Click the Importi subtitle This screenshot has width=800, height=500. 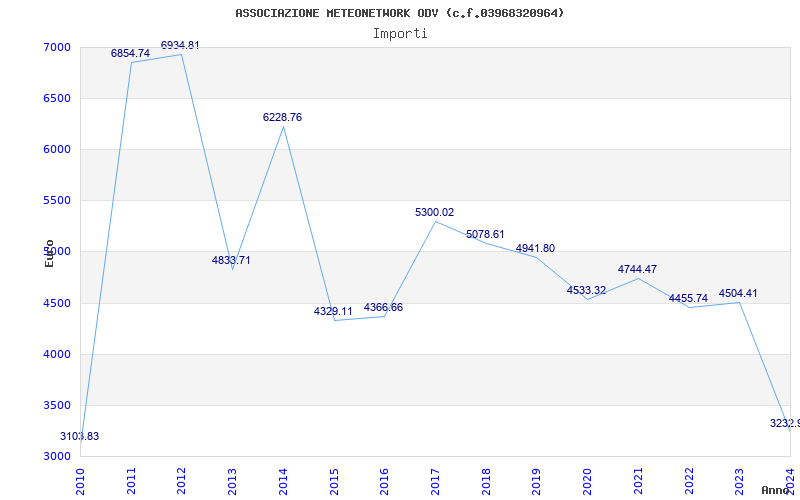pyautogui.click(x=400, y=34)
